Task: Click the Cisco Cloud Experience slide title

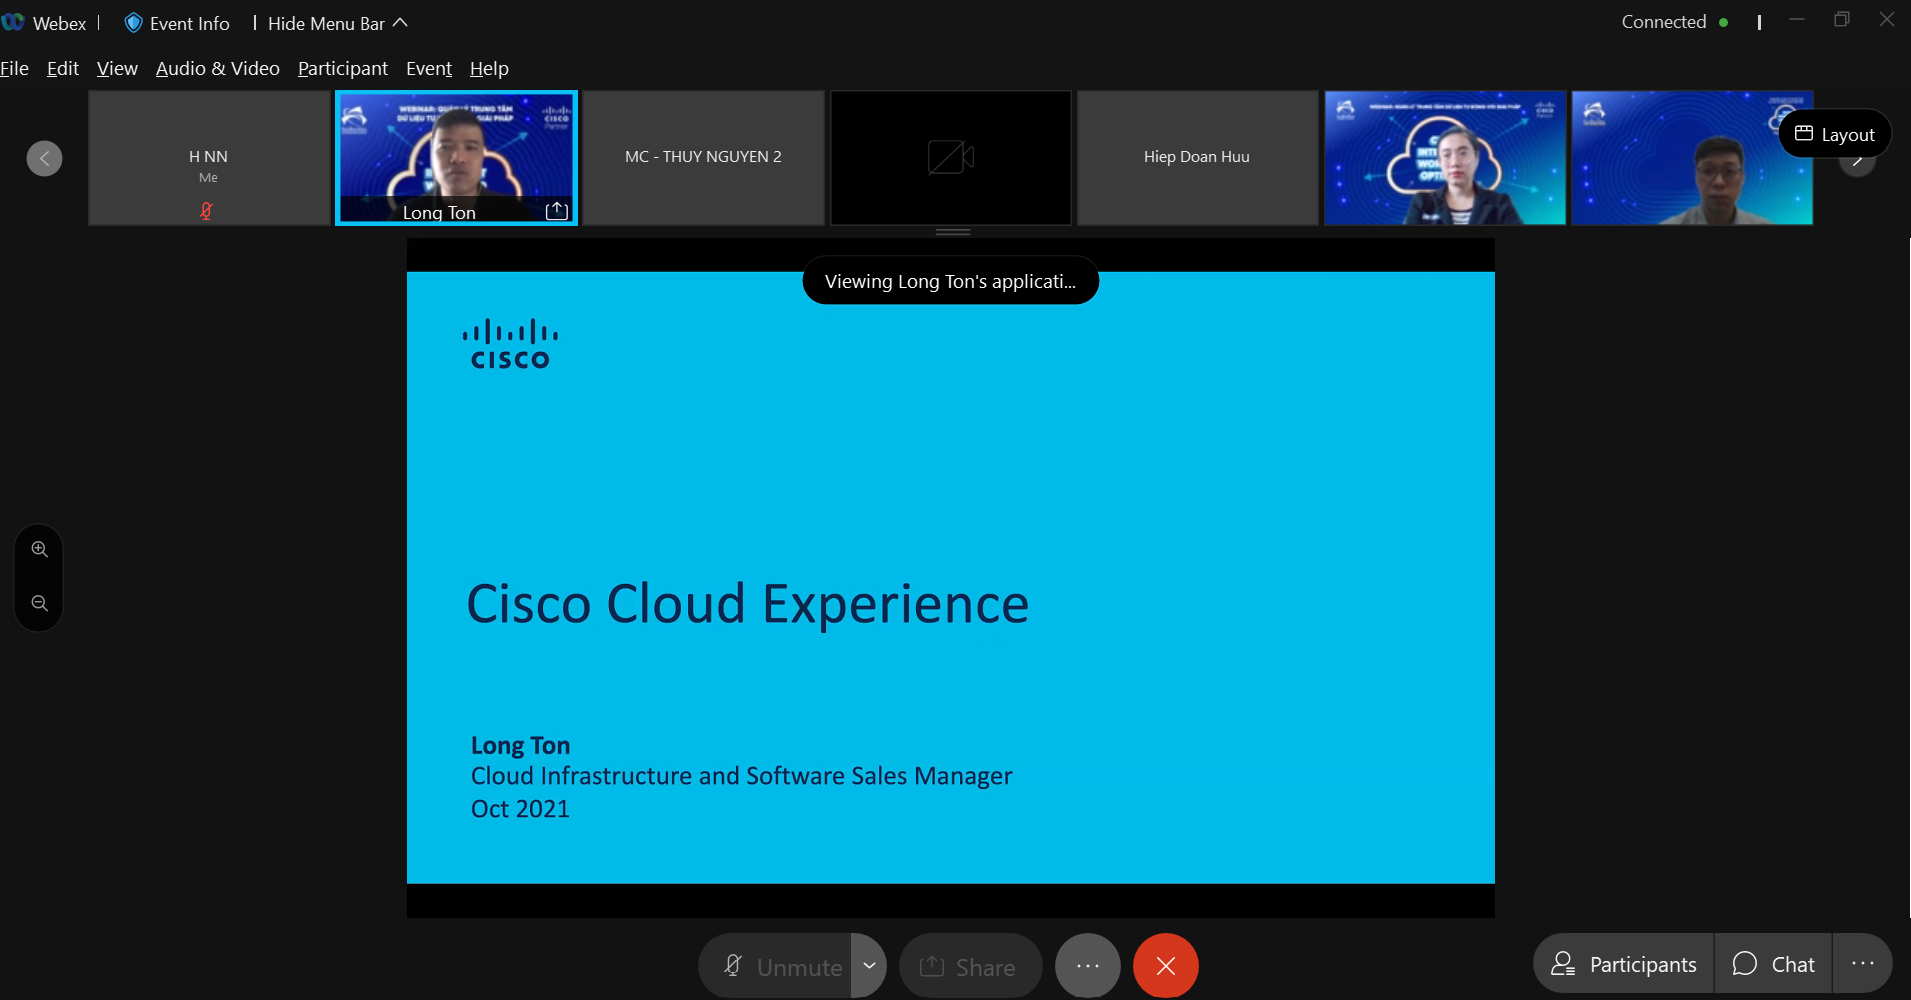Action: (x=748, y=604)
